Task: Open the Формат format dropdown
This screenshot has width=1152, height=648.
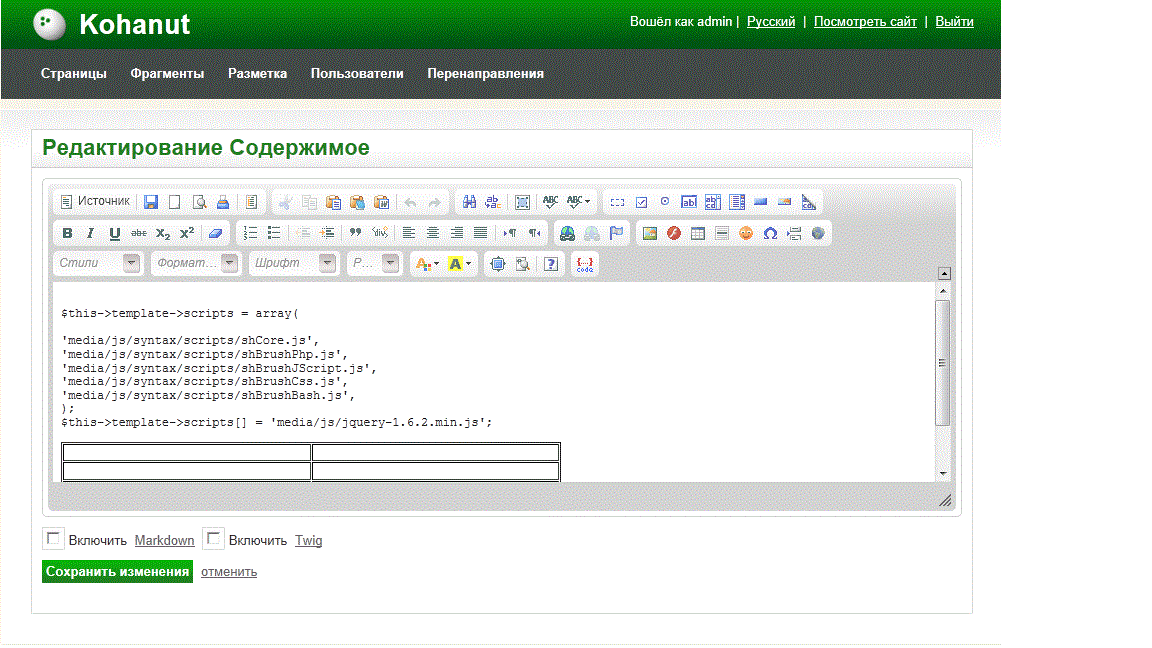Action: (195, 263)
